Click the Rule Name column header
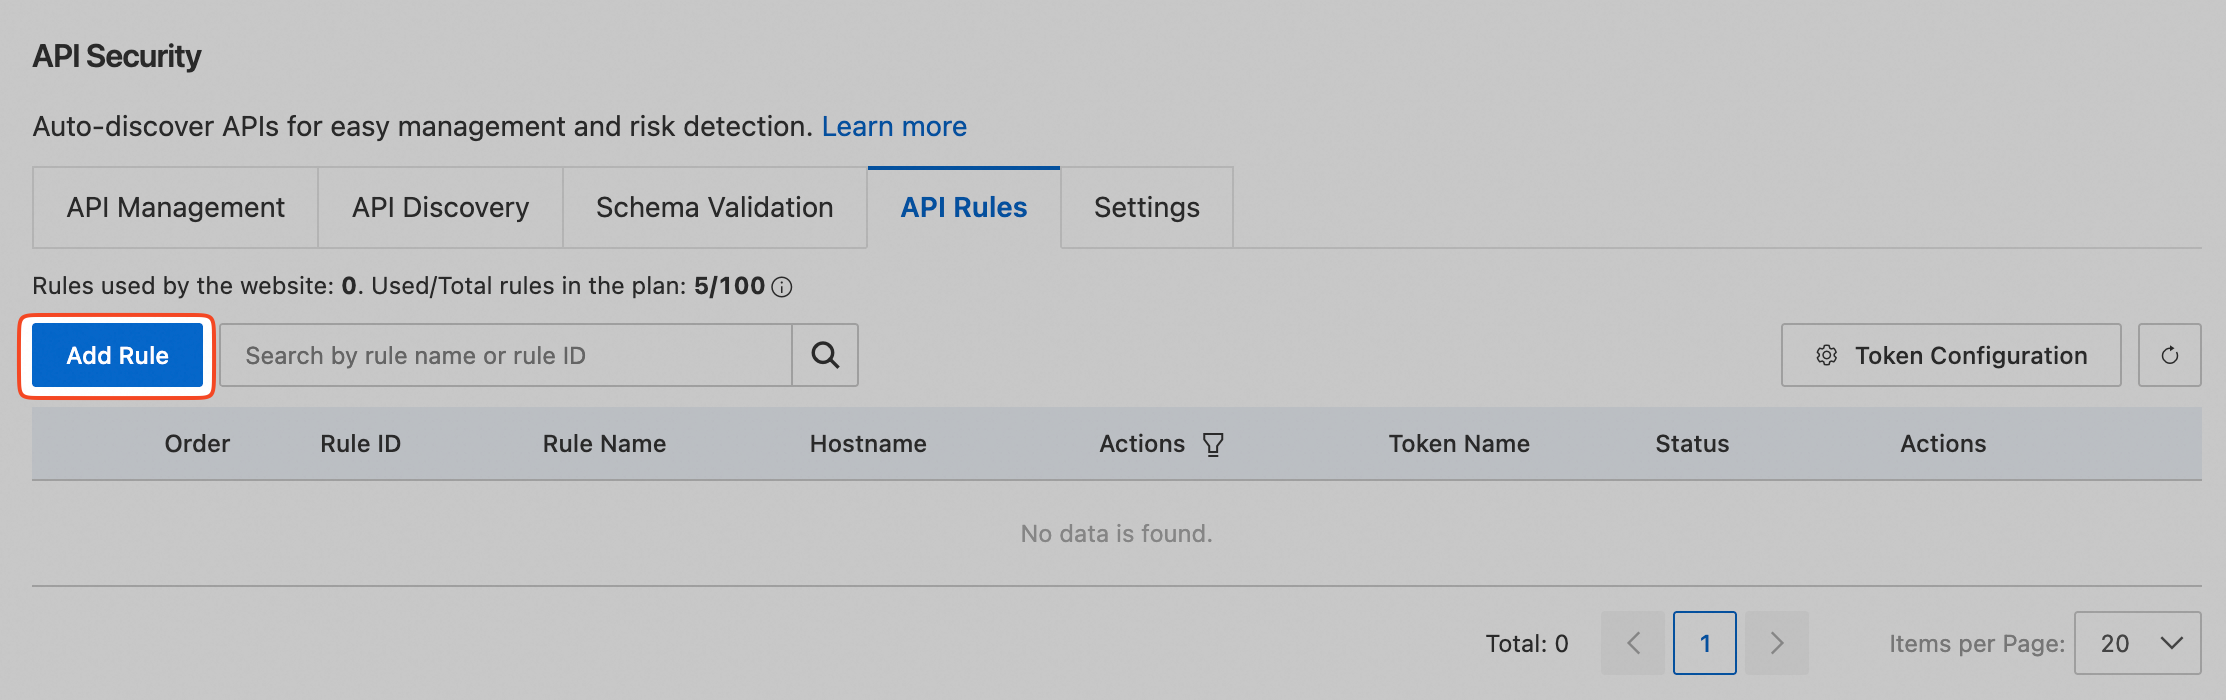This screenshot has height=700, width=2226. [x=604, y=444]
